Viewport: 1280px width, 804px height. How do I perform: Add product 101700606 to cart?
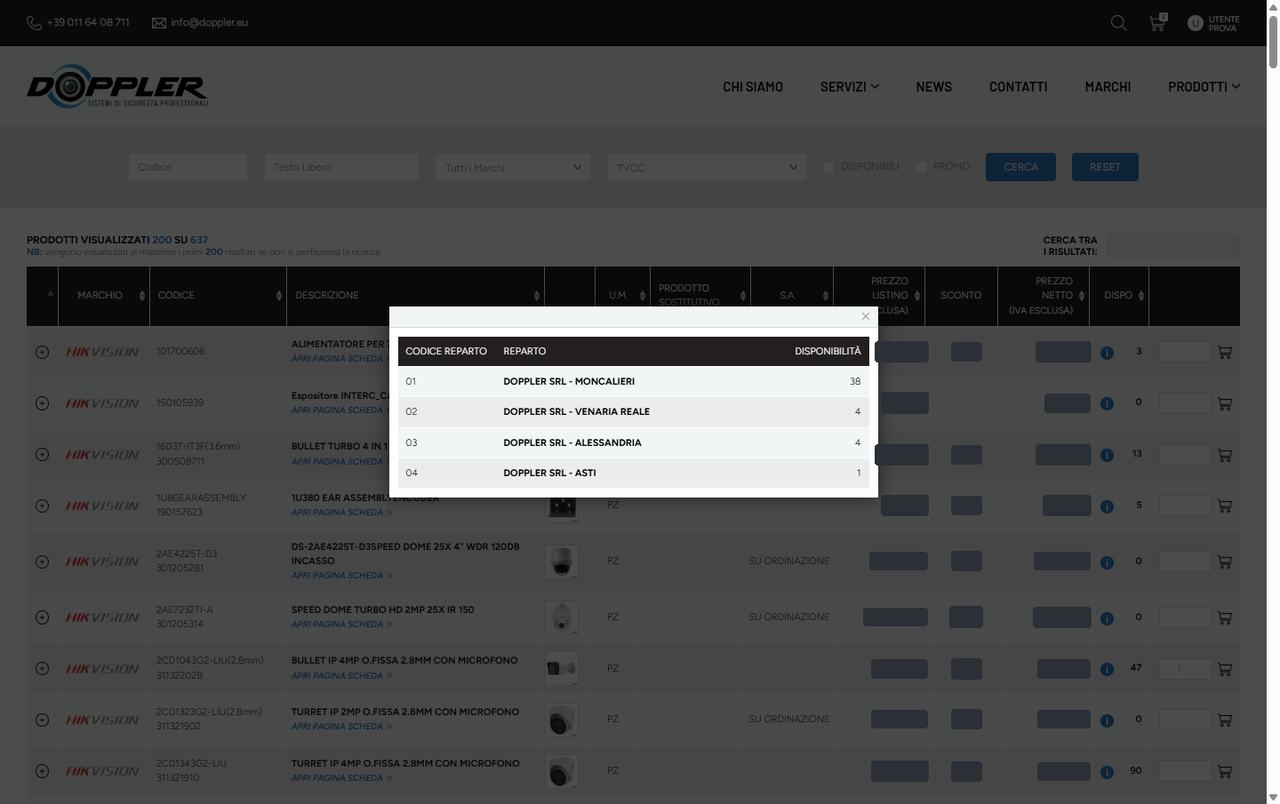[x=1225, y=352]
